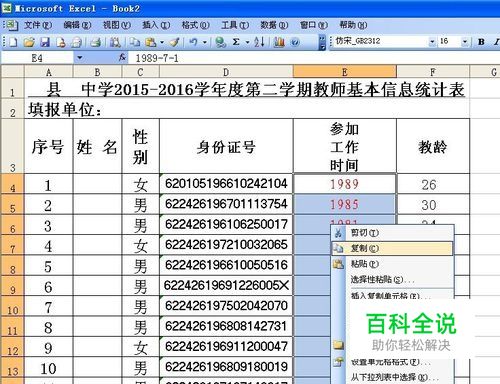Click the Paste icon in toolbar
The height and width of the screenshot is (384, 500).
pyautogui.click(x=151, y=42)
